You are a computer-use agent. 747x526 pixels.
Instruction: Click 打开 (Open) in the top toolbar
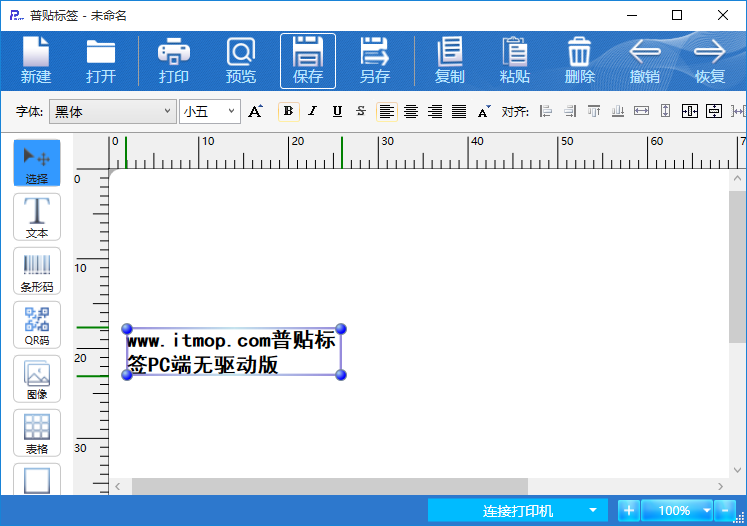point(100,60)
